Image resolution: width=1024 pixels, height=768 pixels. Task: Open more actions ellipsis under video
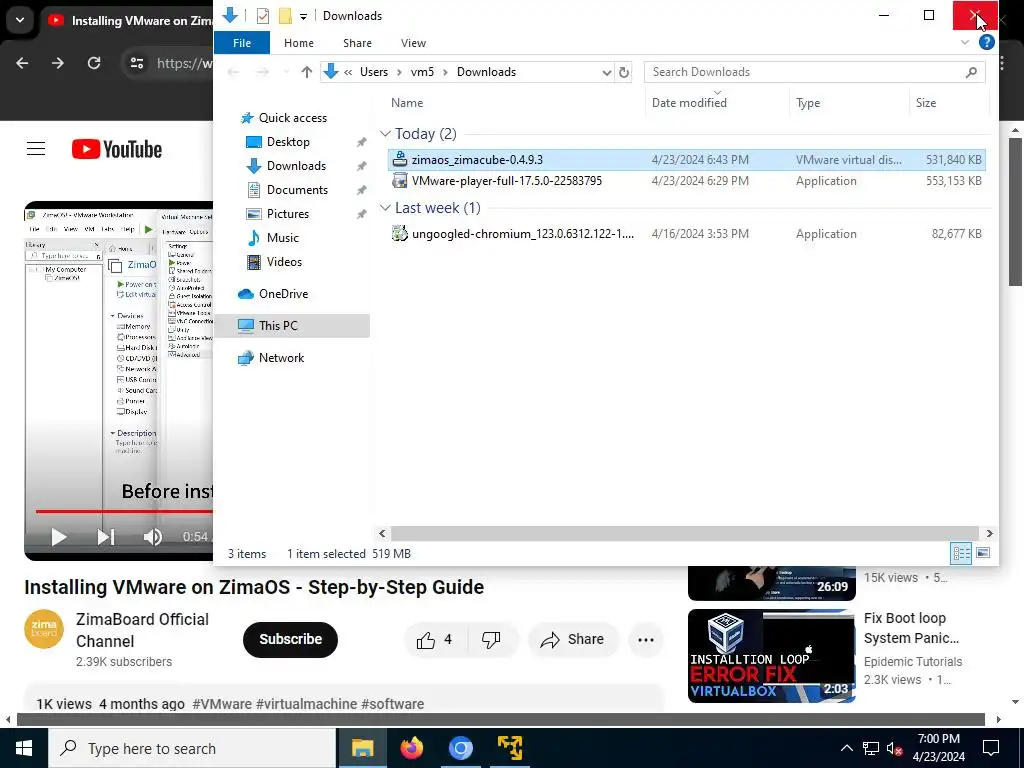[646, 640]
